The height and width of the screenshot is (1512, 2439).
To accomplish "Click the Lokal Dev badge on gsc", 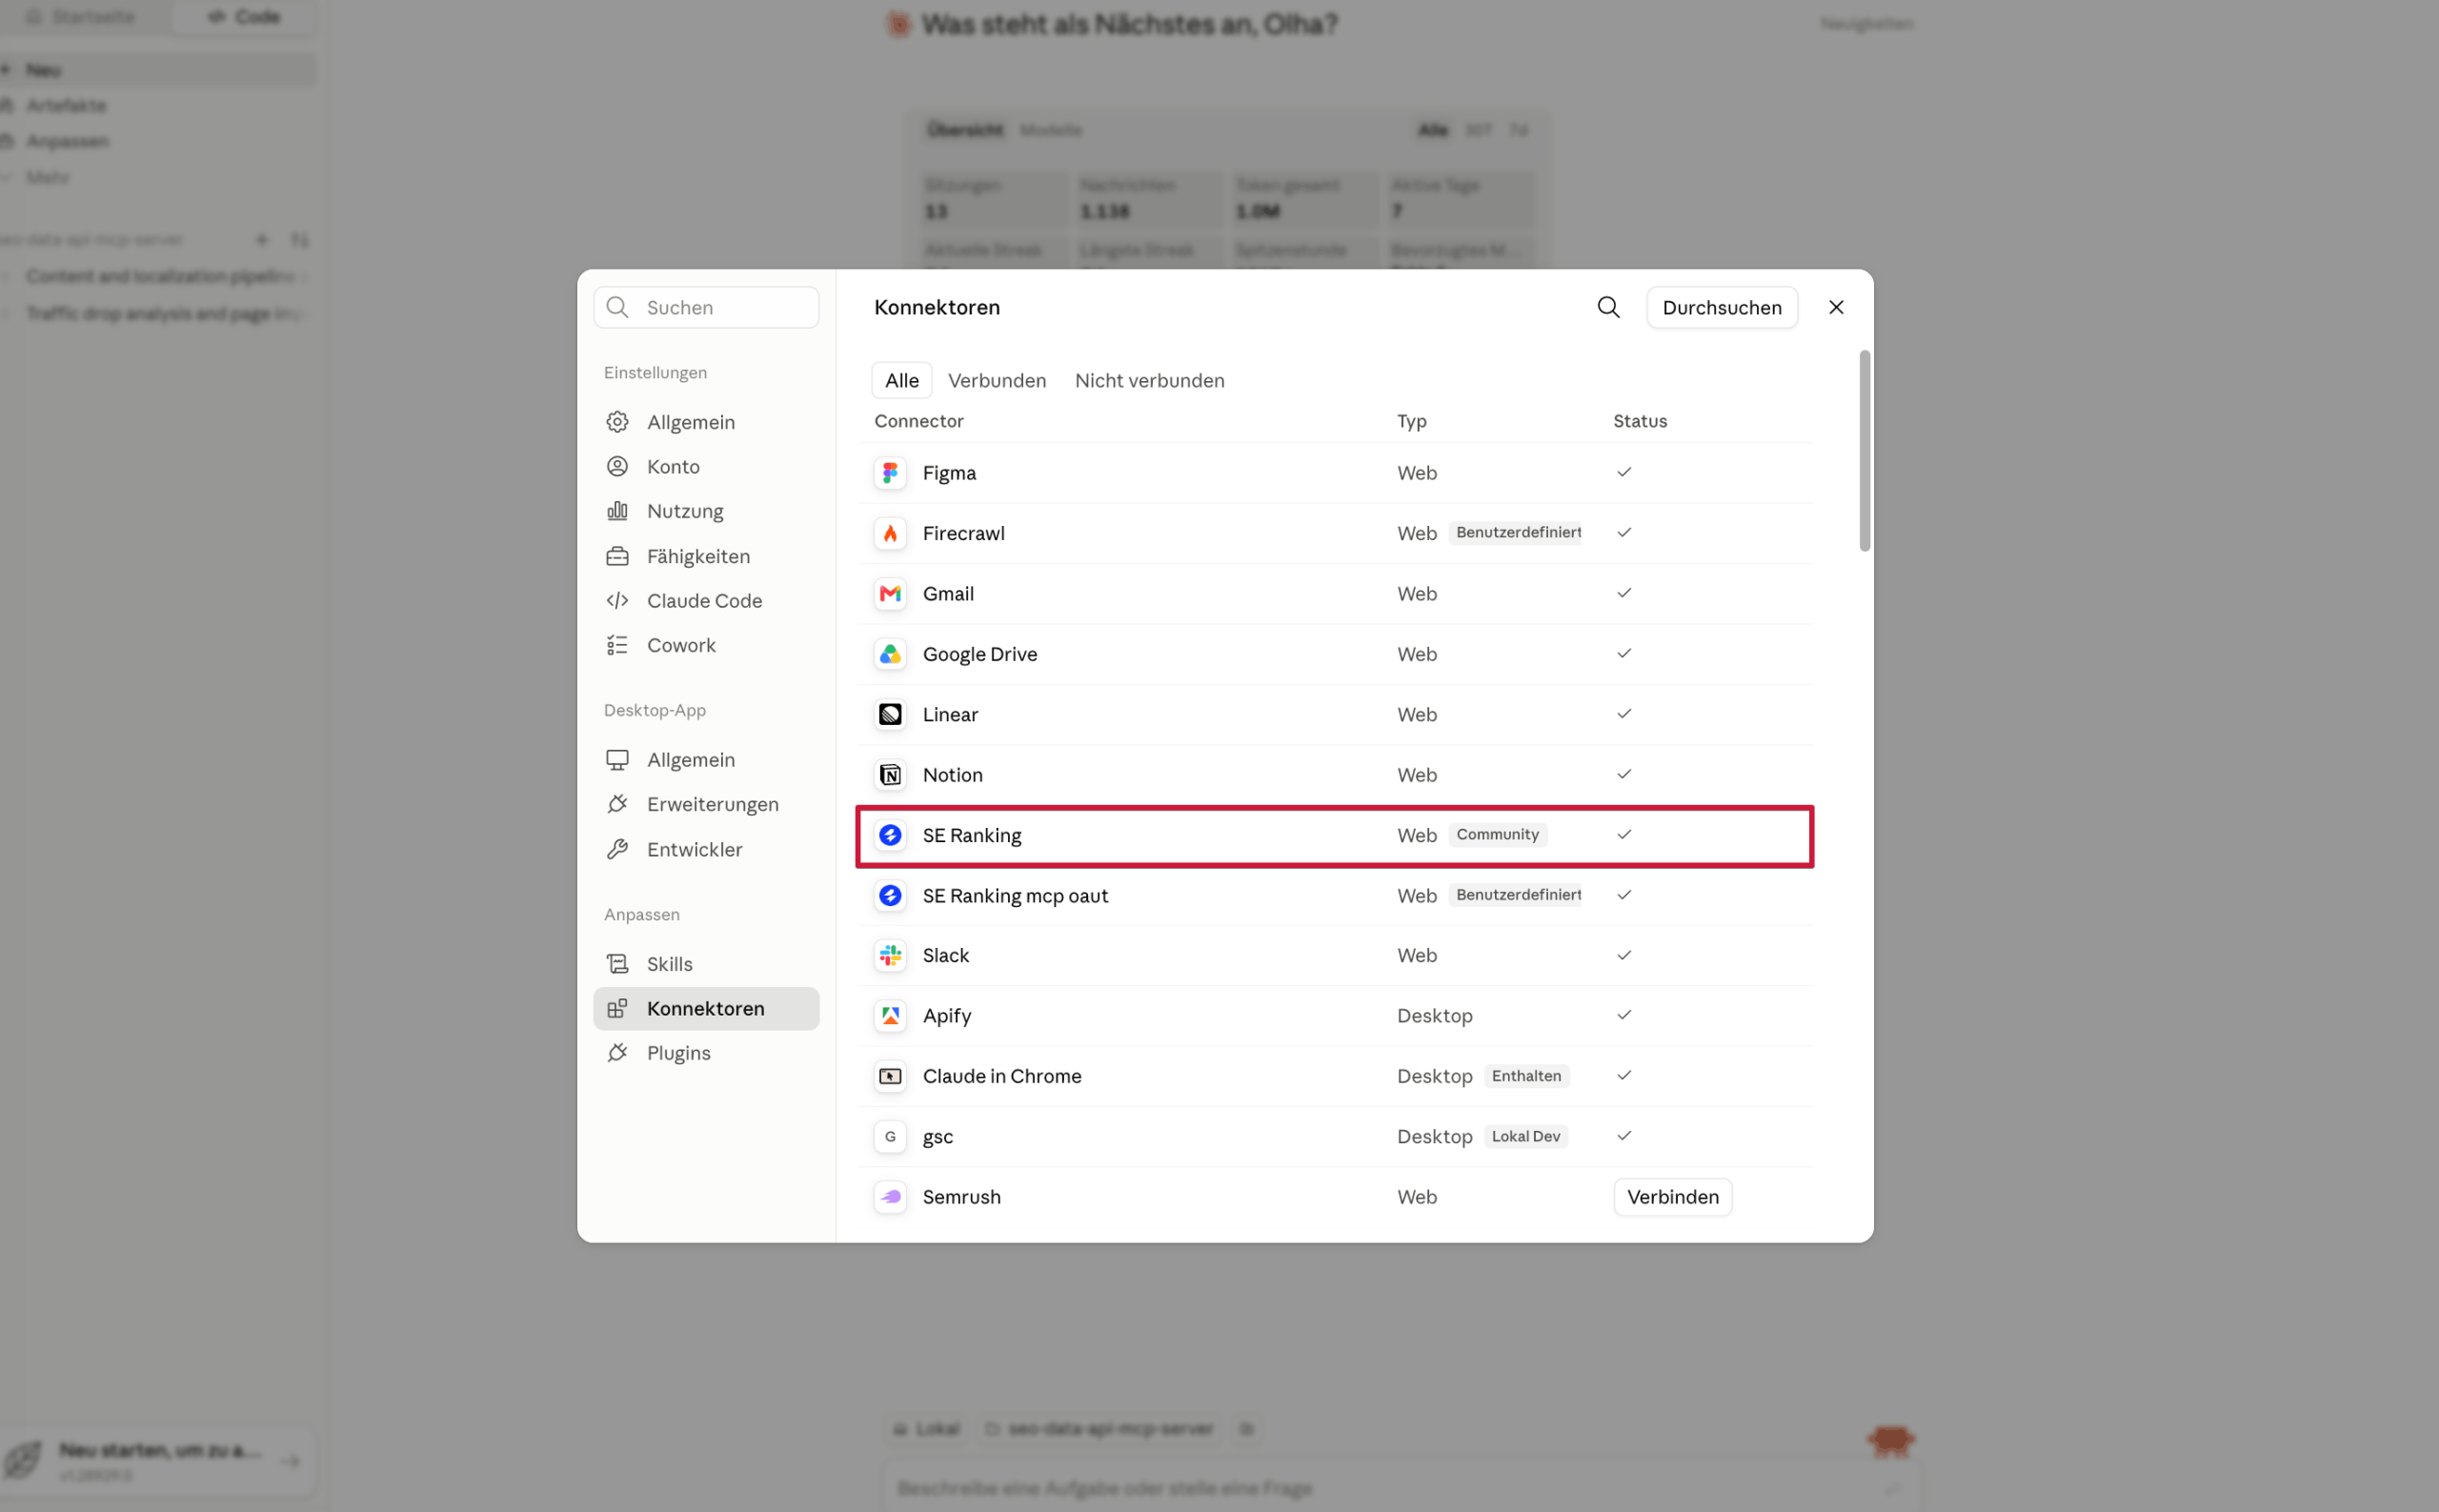I will [x=1525, y=1136].
